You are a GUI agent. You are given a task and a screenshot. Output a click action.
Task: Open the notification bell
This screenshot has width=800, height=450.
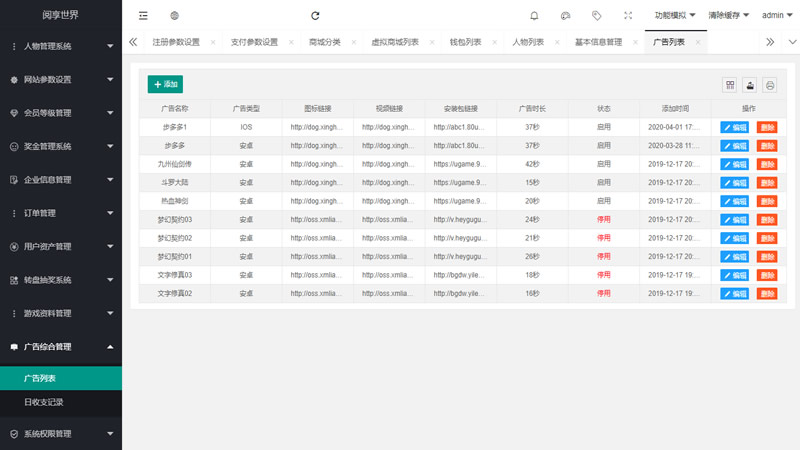534,16
